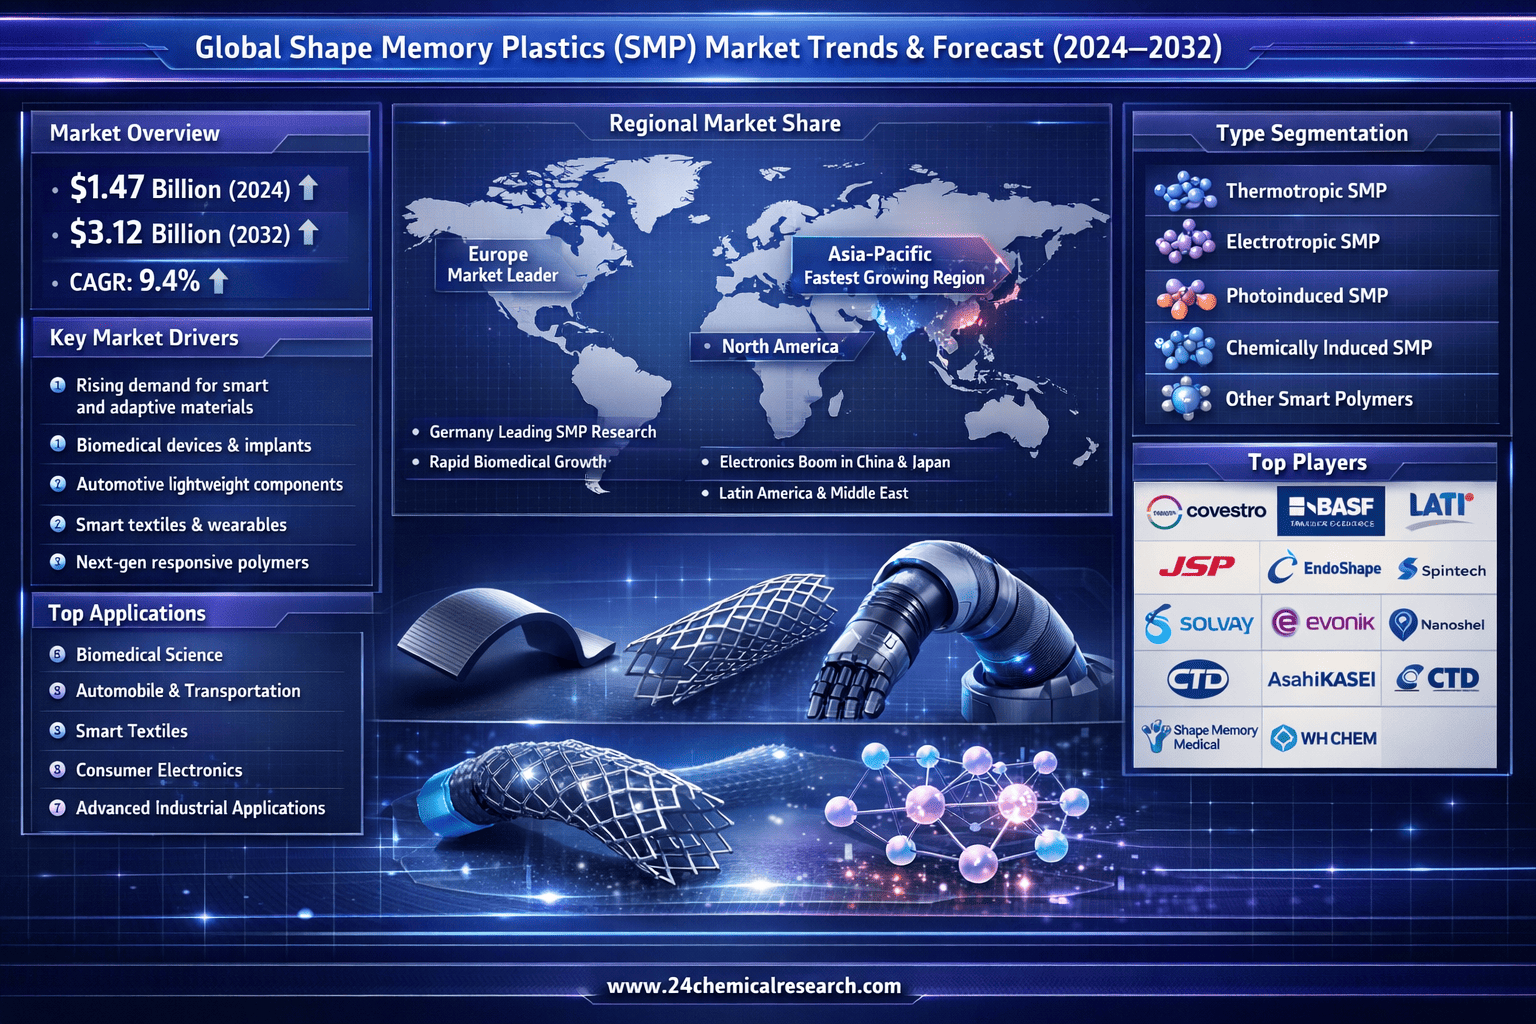
Task: Select the Europe Market Leader map label
Action: tap(501, 265)
